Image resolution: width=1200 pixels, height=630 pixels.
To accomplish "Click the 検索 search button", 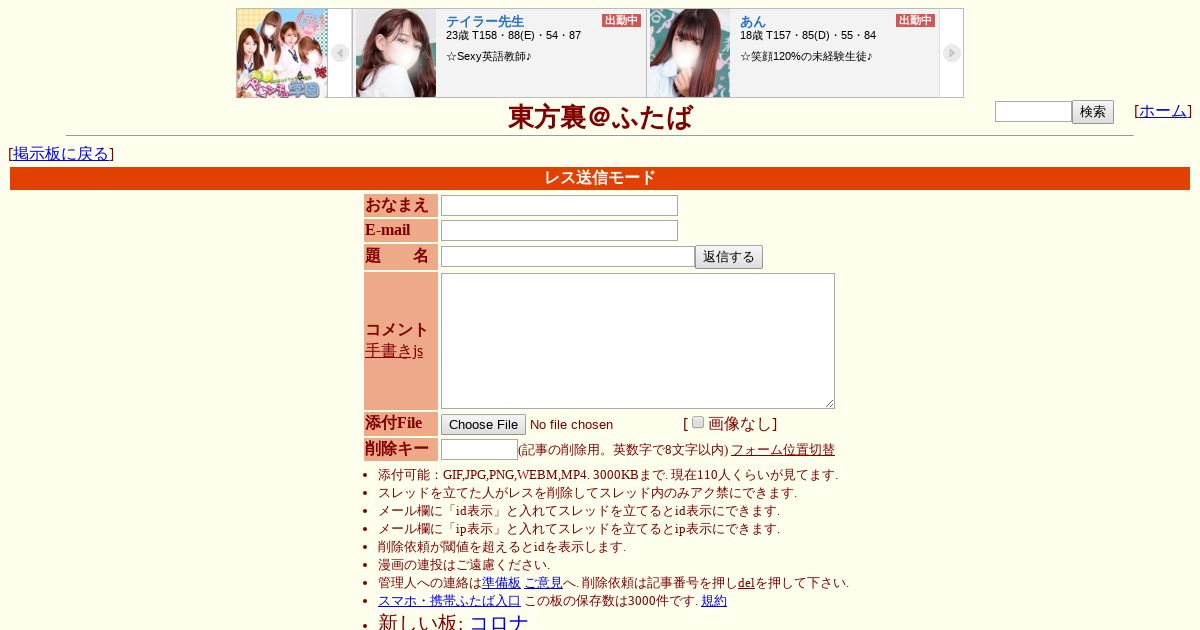I will tap(1093, 112).
